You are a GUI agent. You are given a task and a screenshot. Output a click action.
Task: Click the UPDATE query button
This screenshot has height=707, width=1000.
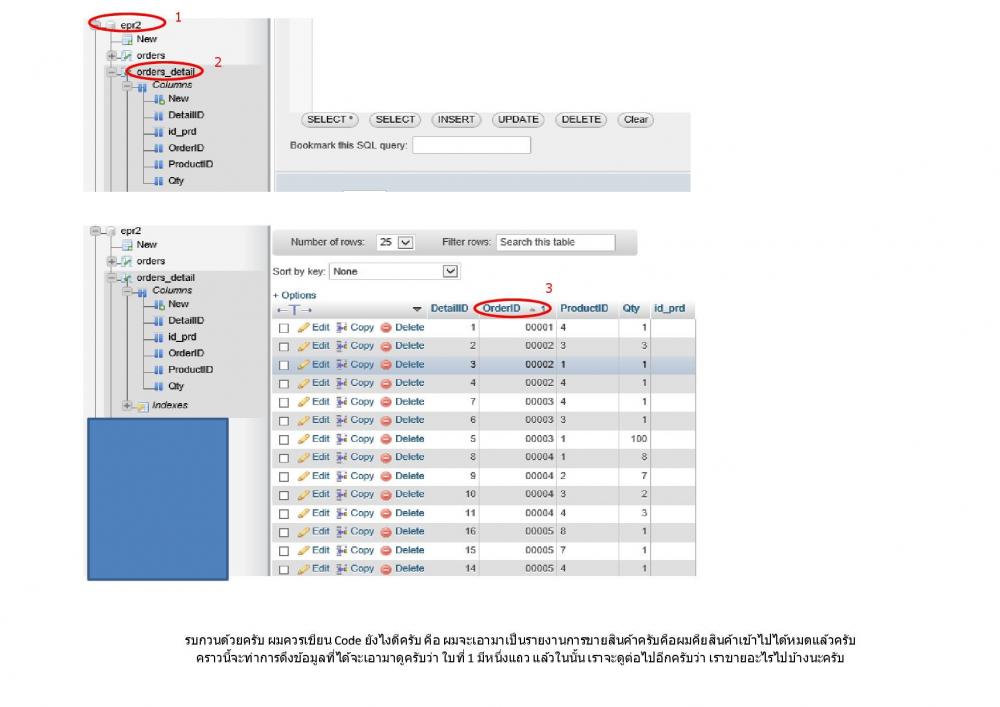[518, 120]
